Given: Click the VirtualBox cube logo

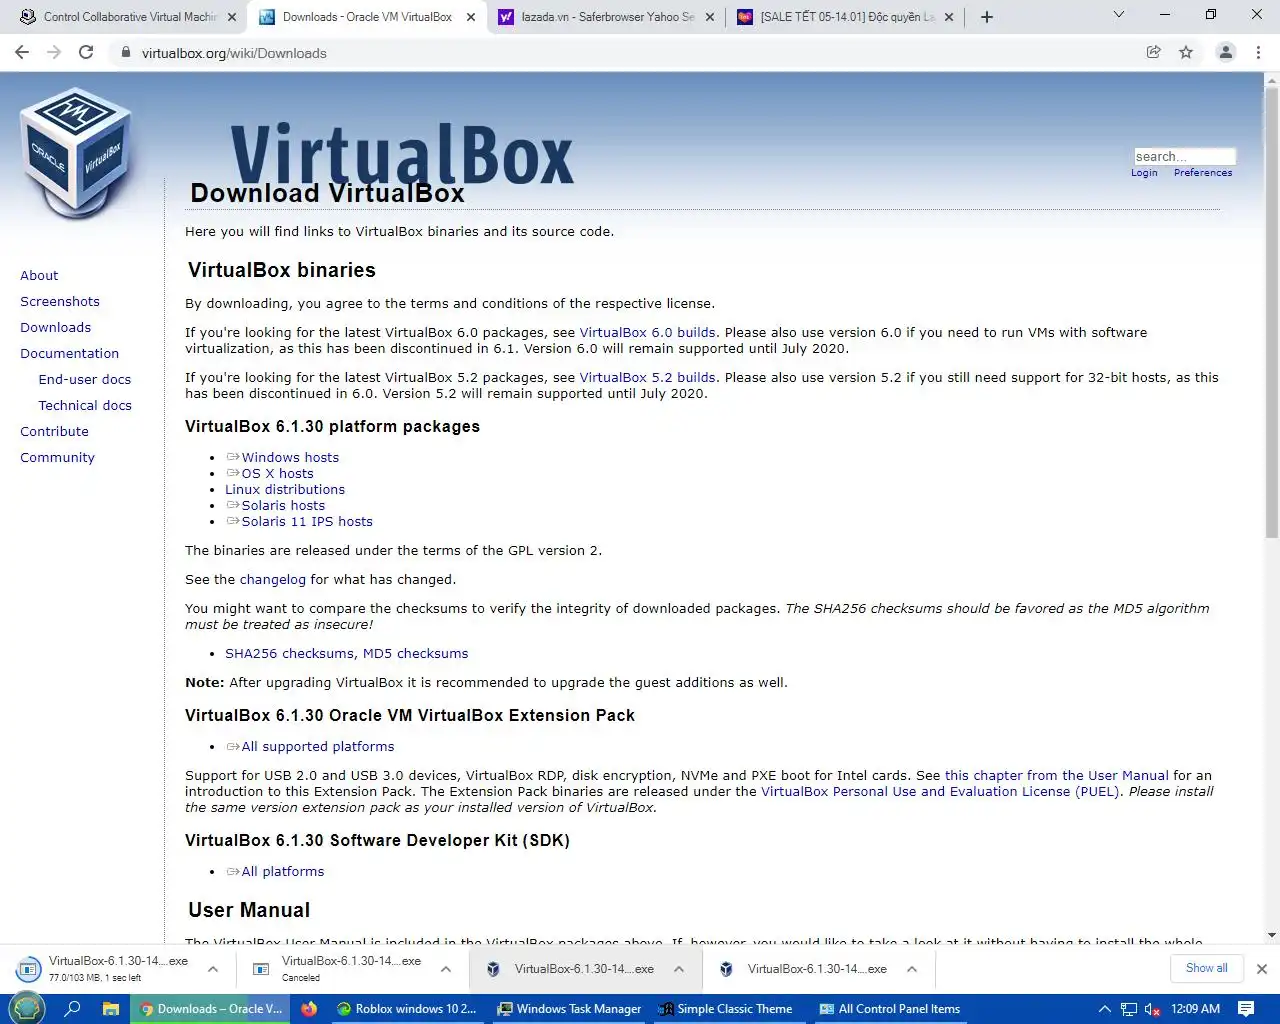Looking at the screenshot, I should pos(77,152).
